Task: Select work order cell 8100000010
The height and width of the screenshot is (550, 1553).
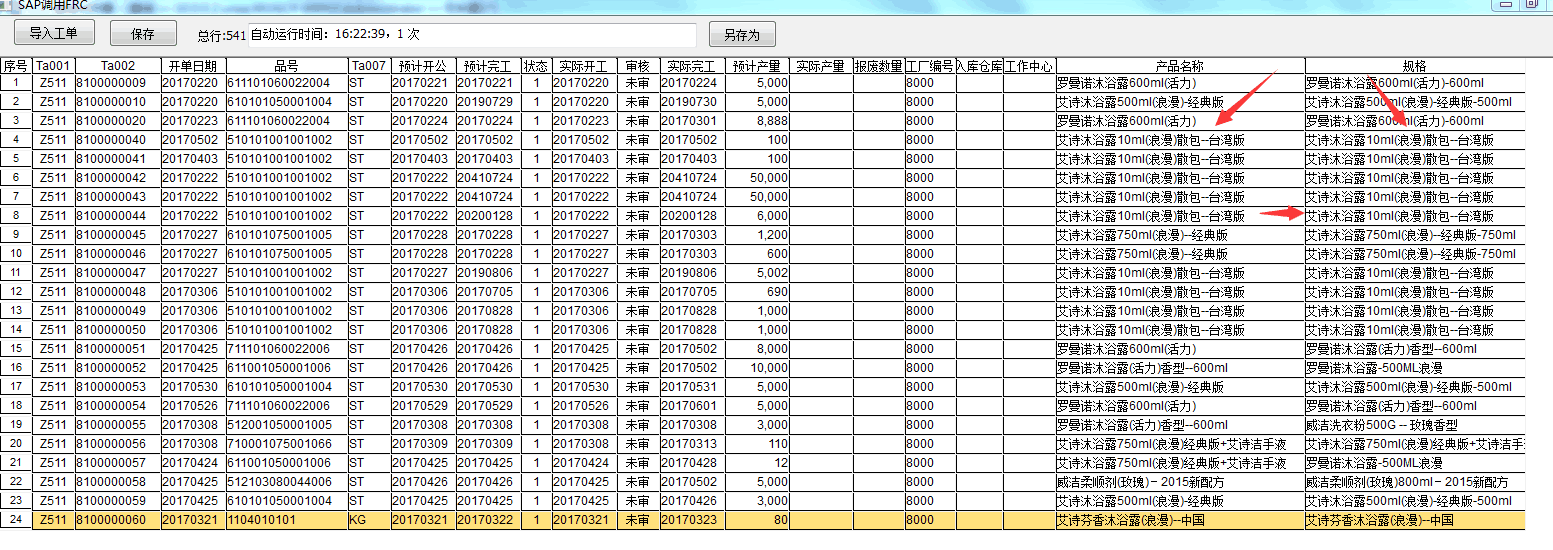Action: pyautogui.click(x=118, y=102)
